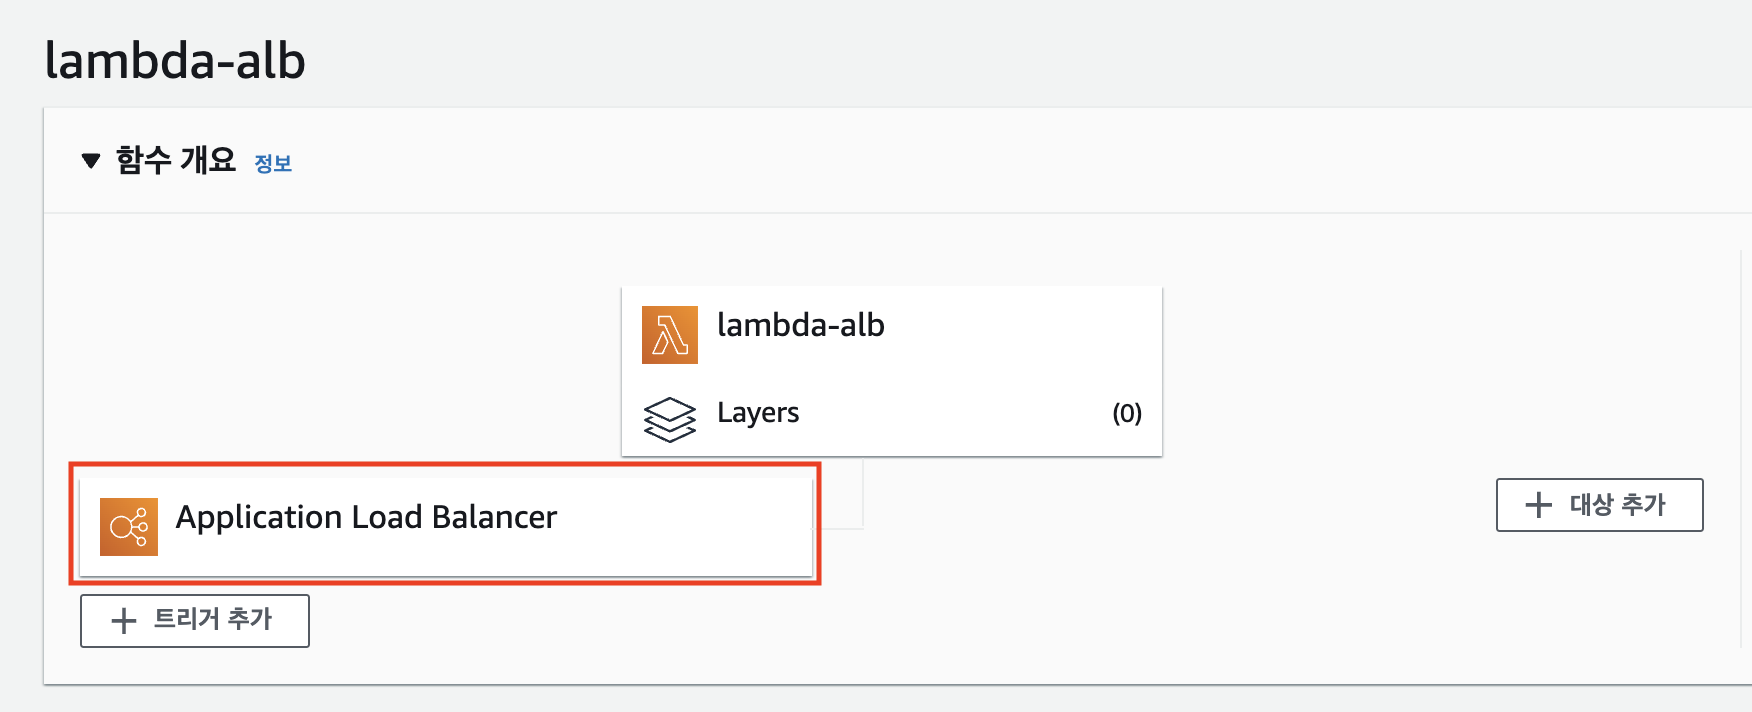1752x712 pixels.
Task: Expand the Layers entry showing (0)
Action: click(757, 412)
